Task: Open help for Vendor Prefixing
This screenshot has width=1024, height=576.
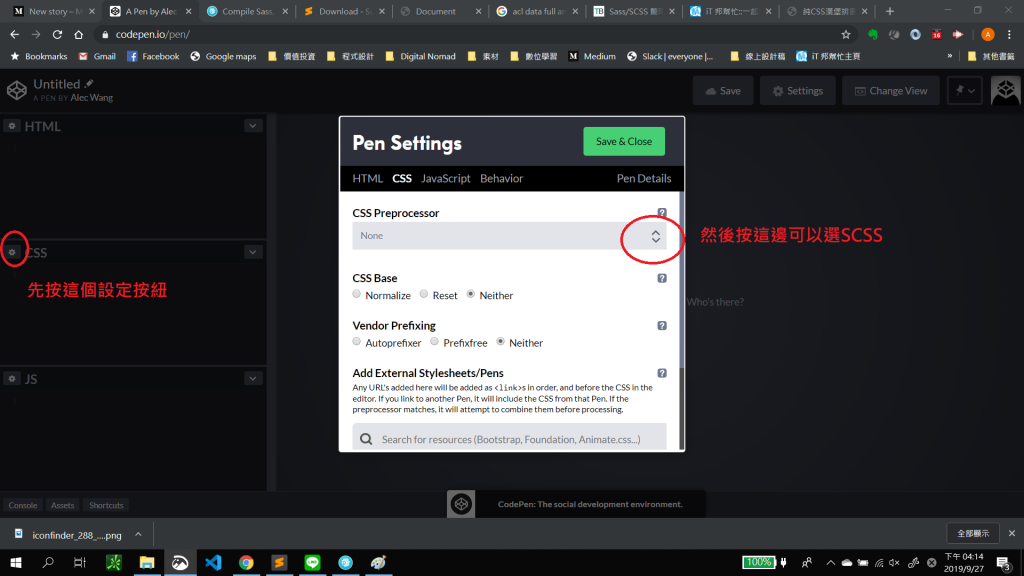Action: pyautogui.click(x=662, y=325)
